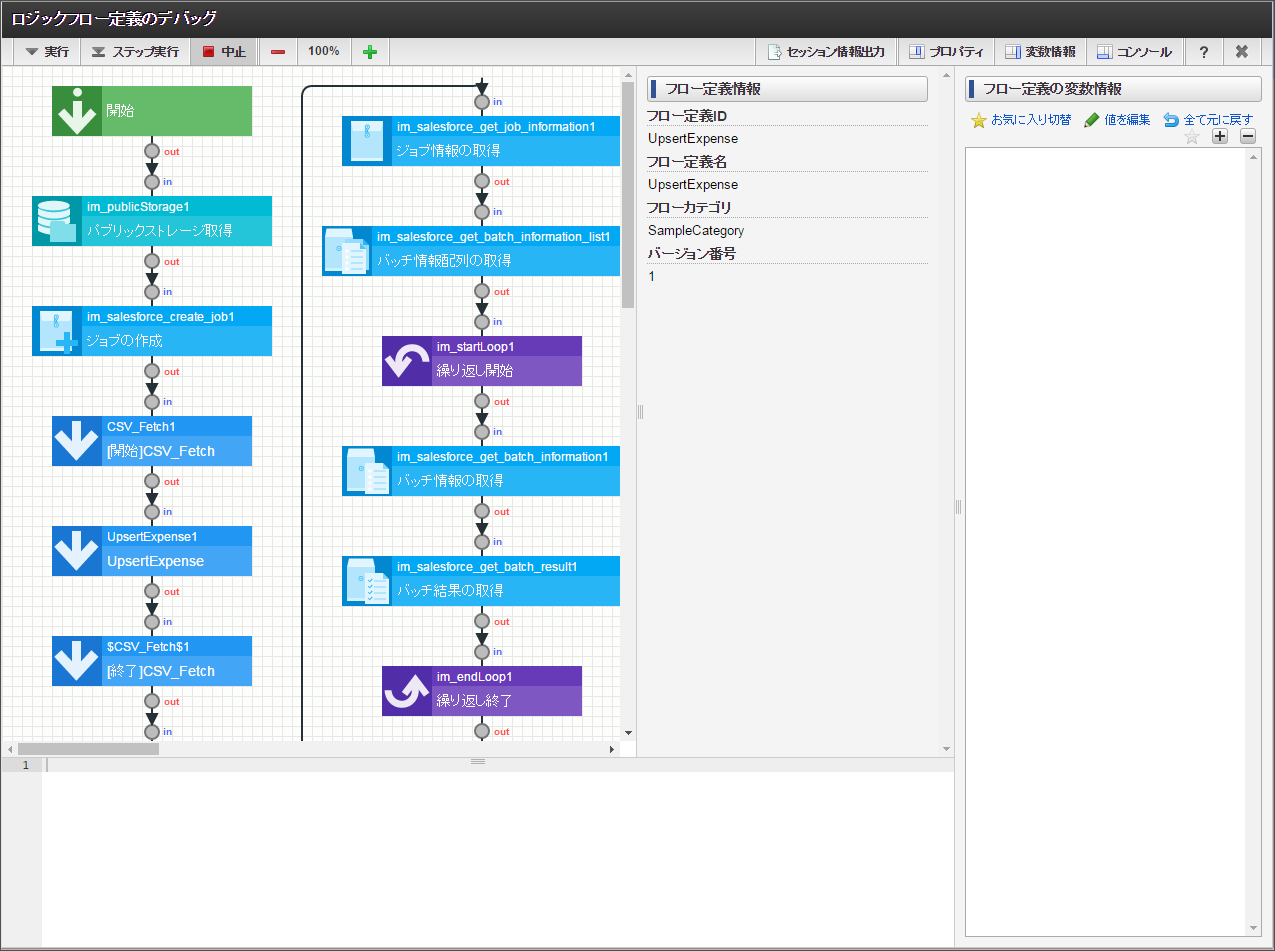Close the debugger with the X button
The image size is (1275, 951).
click(x=1242, y=52)
